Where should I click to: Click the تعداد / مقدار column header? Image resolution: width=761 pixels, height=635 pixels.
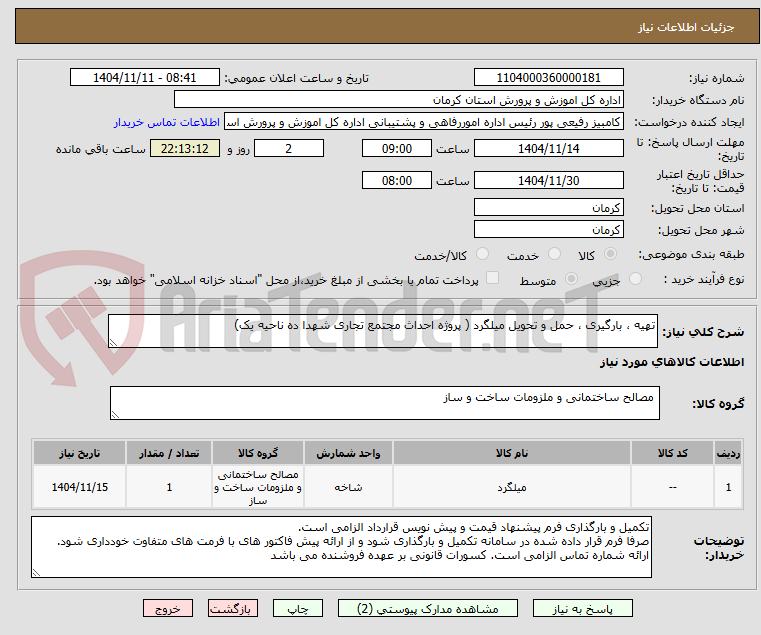(x=169, y=453)
